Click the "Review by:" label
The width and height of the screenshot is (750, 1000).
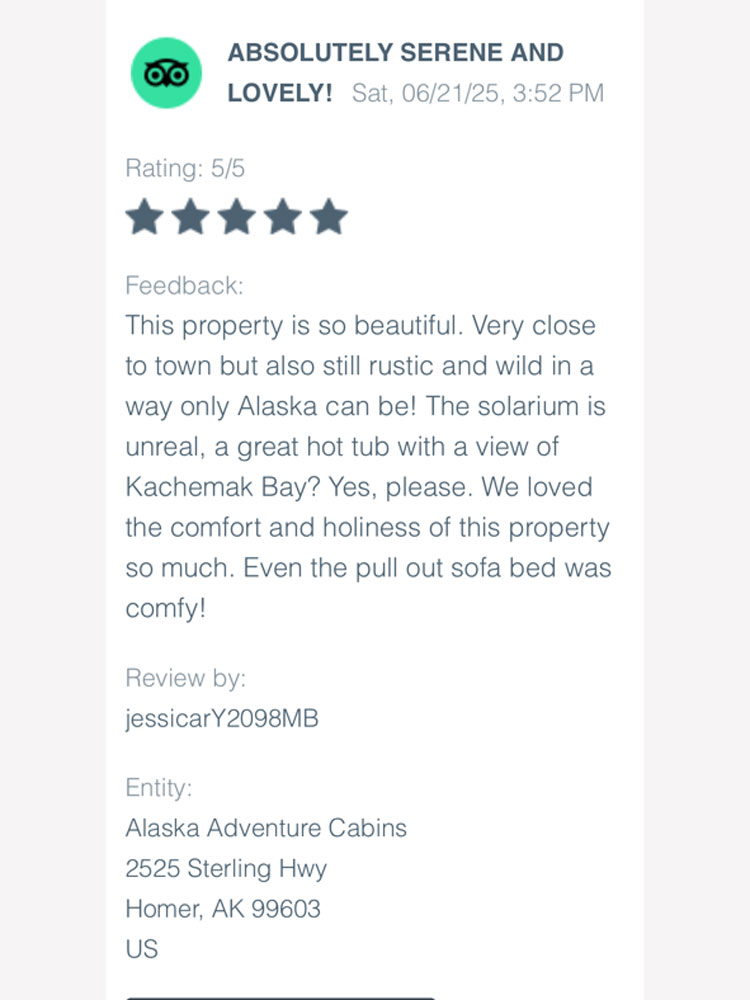(x=185, y=678)
